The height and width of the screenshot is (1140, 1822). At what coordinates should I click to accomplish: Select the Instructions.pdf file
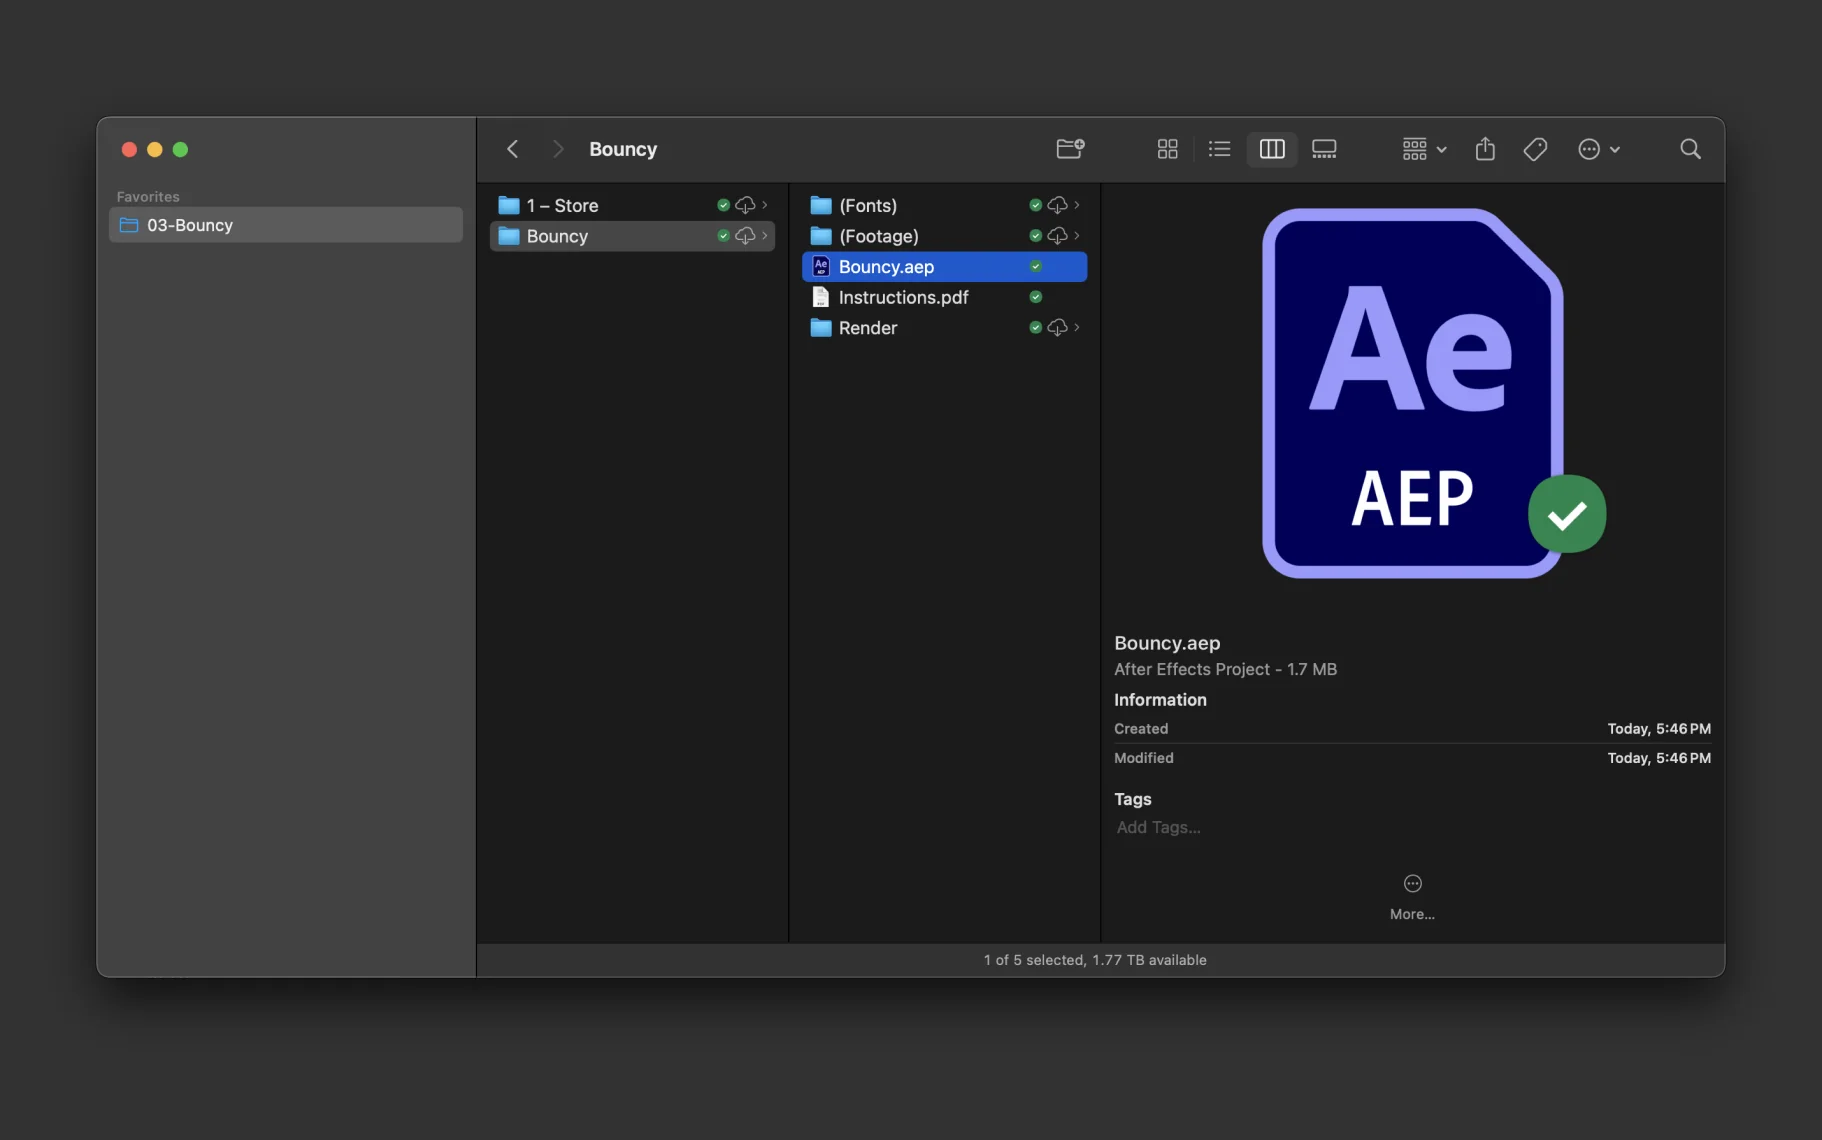(x=903, y=297)
